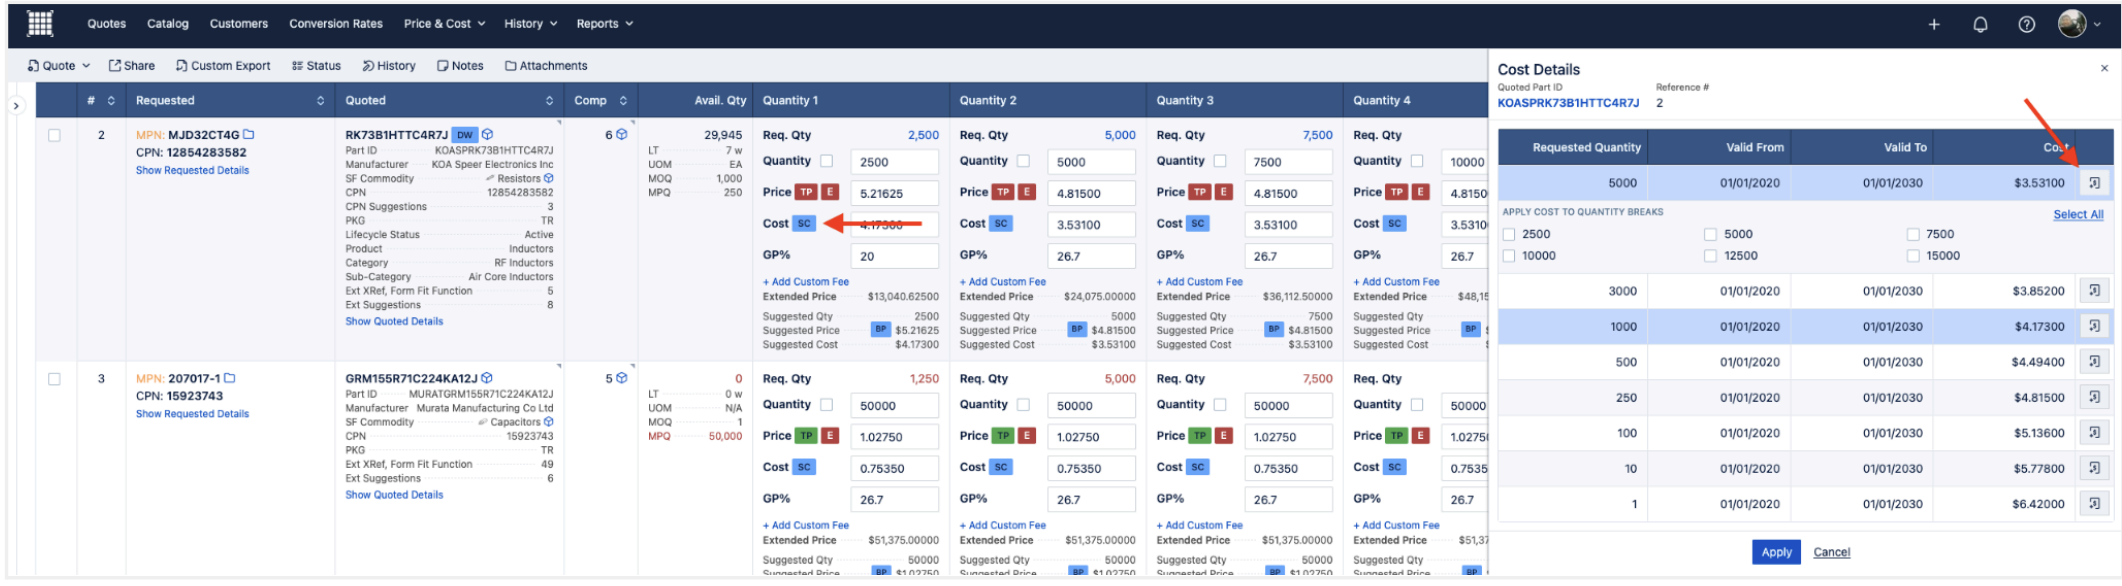
Task: Close the Cost Details panel
Action: click(x=2104, y=69)
